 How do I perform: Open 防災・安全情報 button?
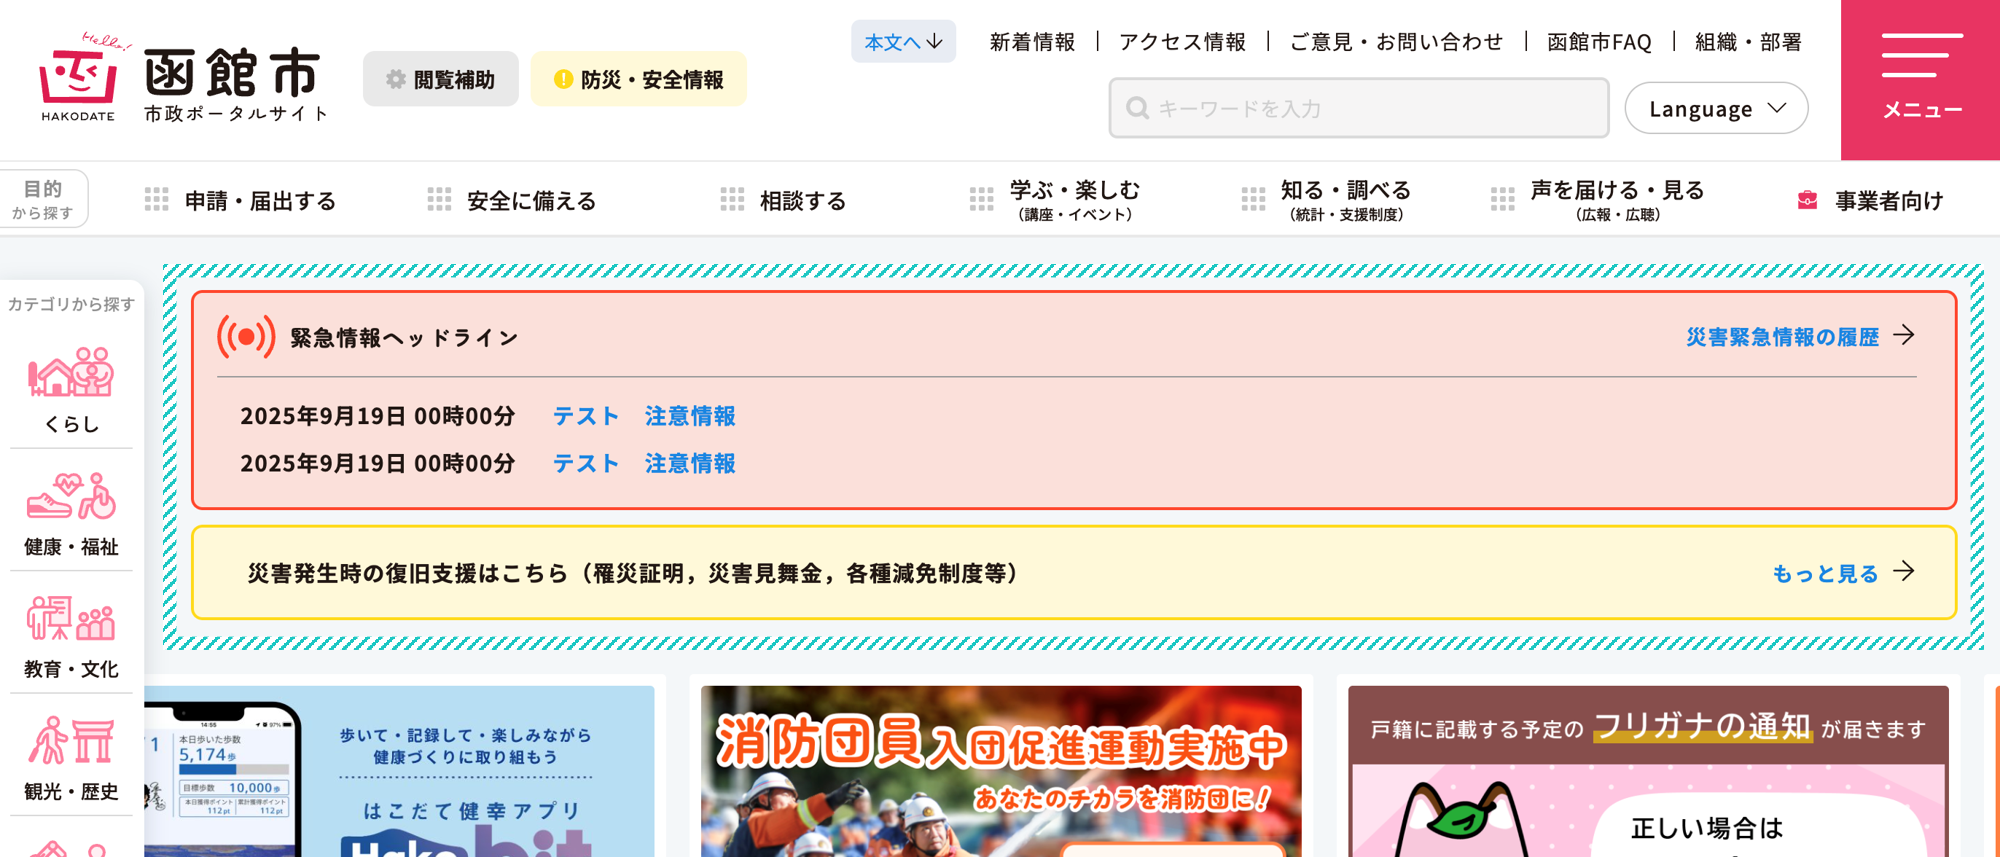coord(638,79)
